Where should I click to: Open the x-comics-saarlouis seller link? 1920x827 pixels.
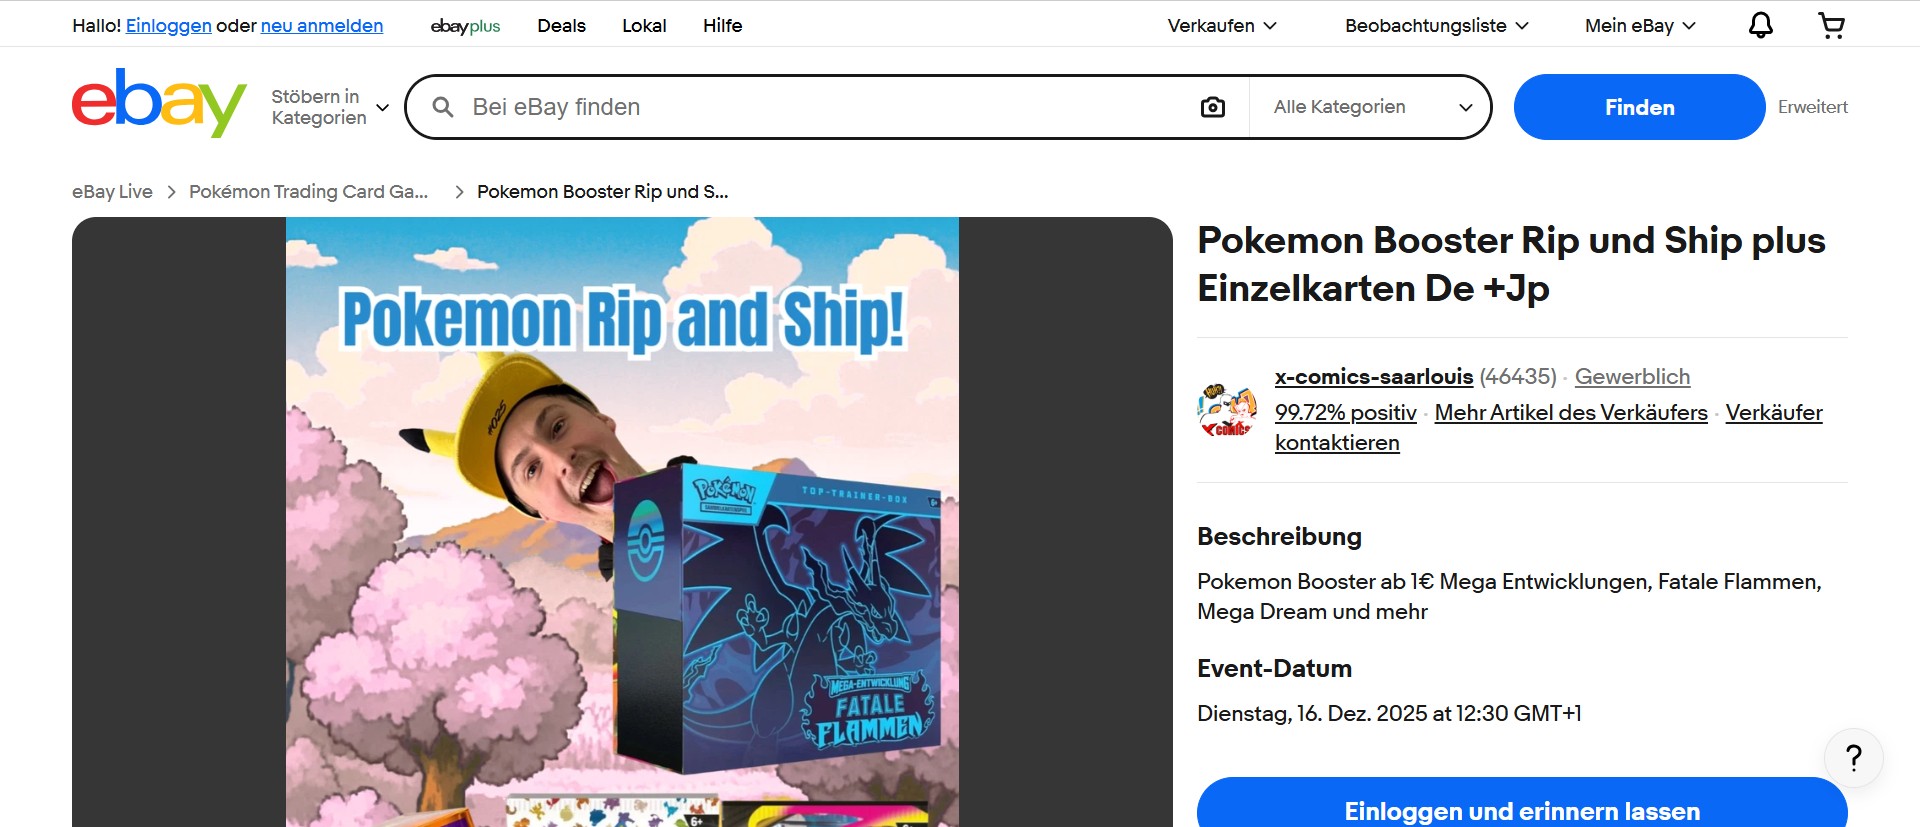point(1374,377)
